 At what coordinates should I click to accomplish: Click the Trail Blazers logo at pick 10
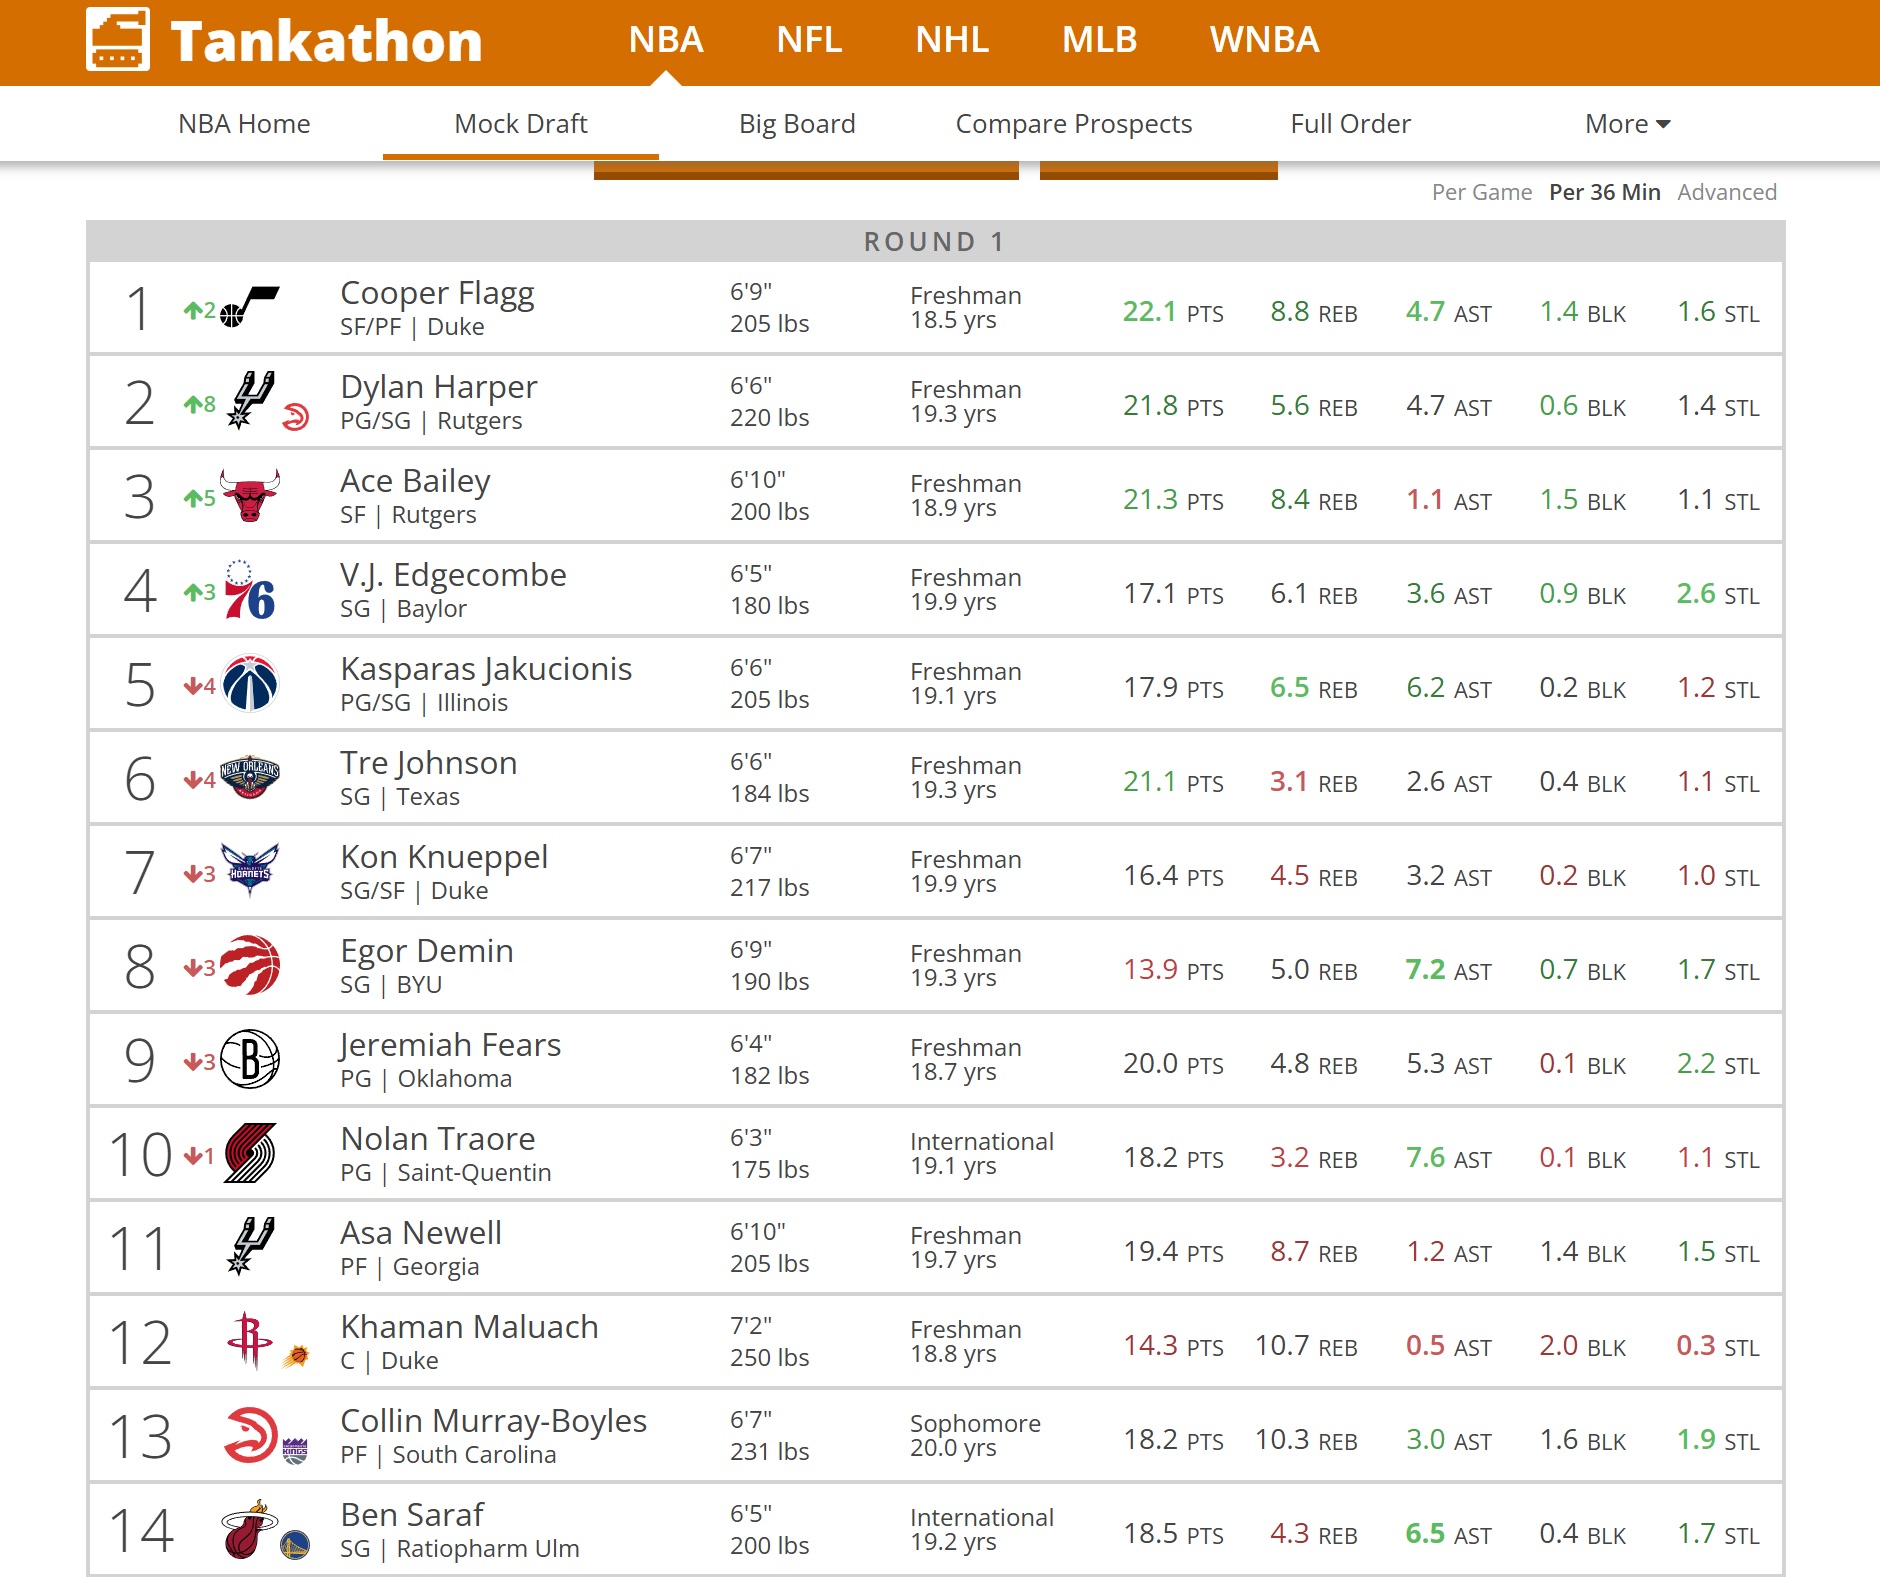coord(250,1153)
